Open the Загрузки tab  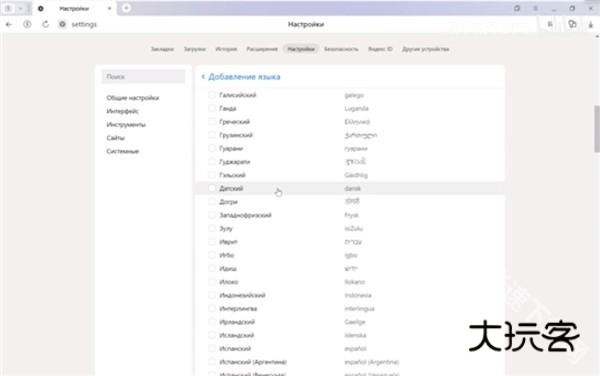(194, 49)
